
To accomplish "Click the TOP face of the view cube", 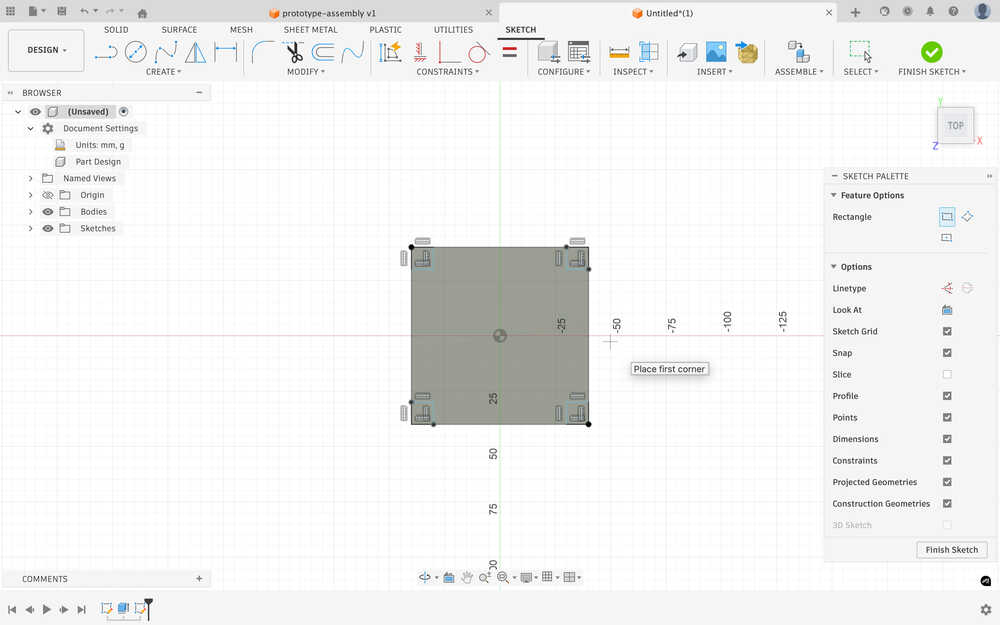I will pos(955,126).
